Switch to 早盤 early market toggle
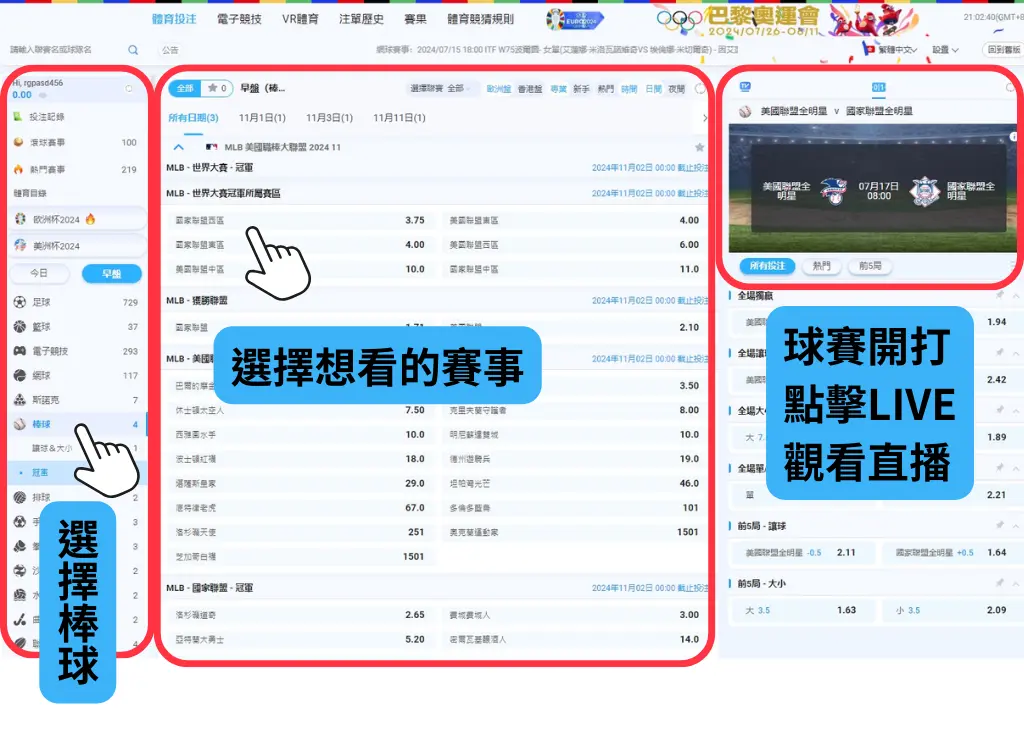 112,274
